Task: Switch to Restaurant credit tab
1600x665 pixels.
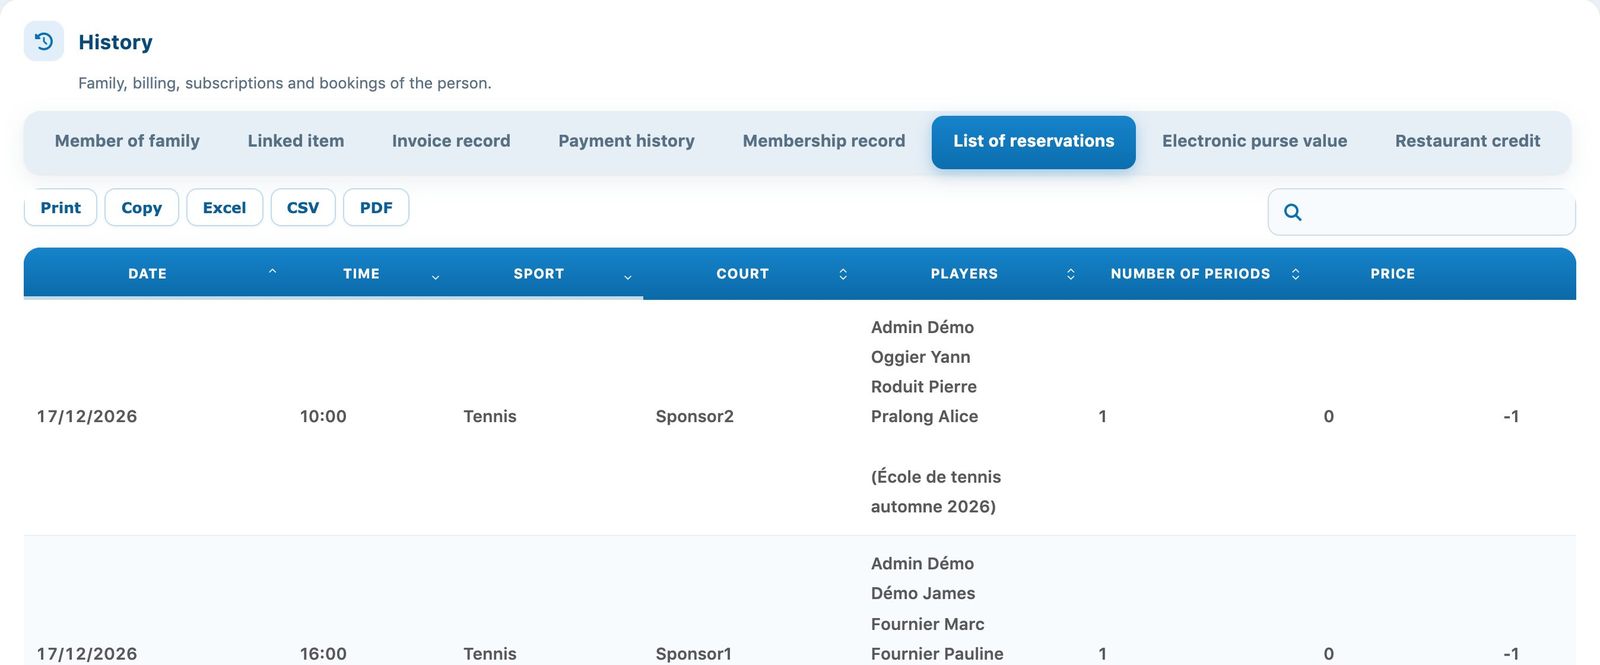Action: pos(1467,141)
